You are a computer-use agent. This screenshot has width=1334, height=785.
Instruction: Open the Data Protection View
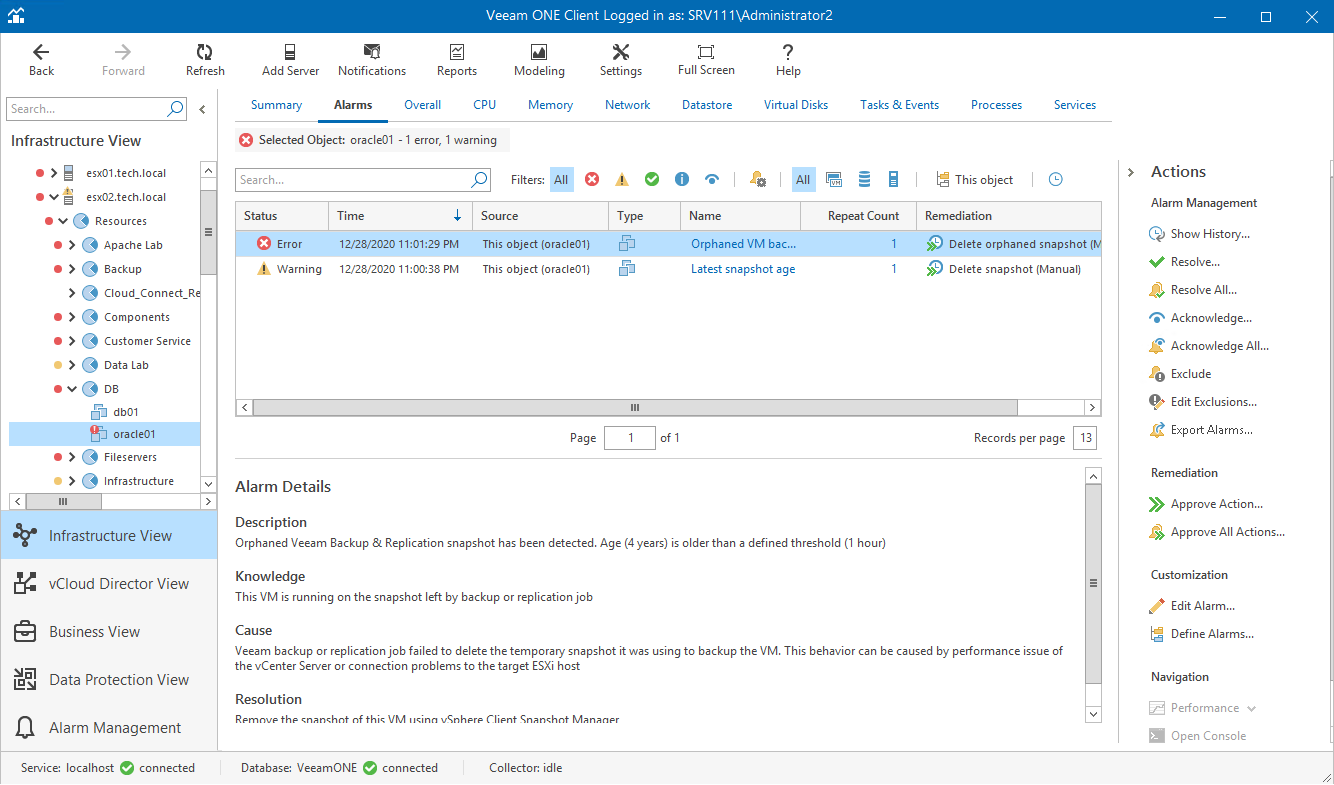(109, 680)
